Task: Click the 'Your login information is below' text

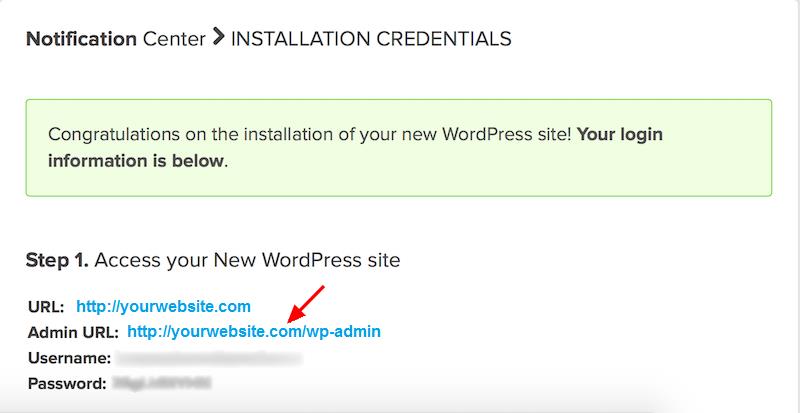Action: pos(355,148)
